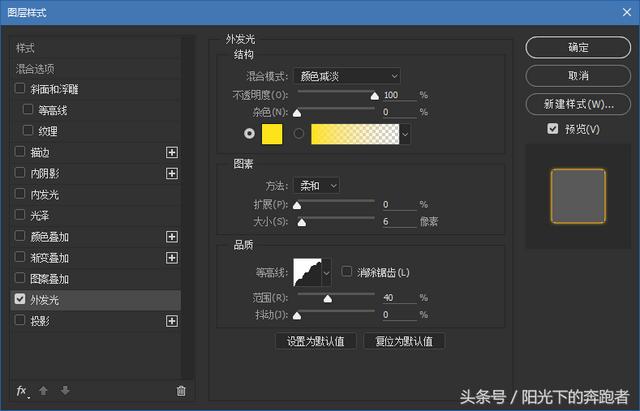Image resolution: width=640 pixels, height=411 pixels.
Task: Uncheck the 预览 checkbox
Action: pyautogui.click(x=552, y=129)
